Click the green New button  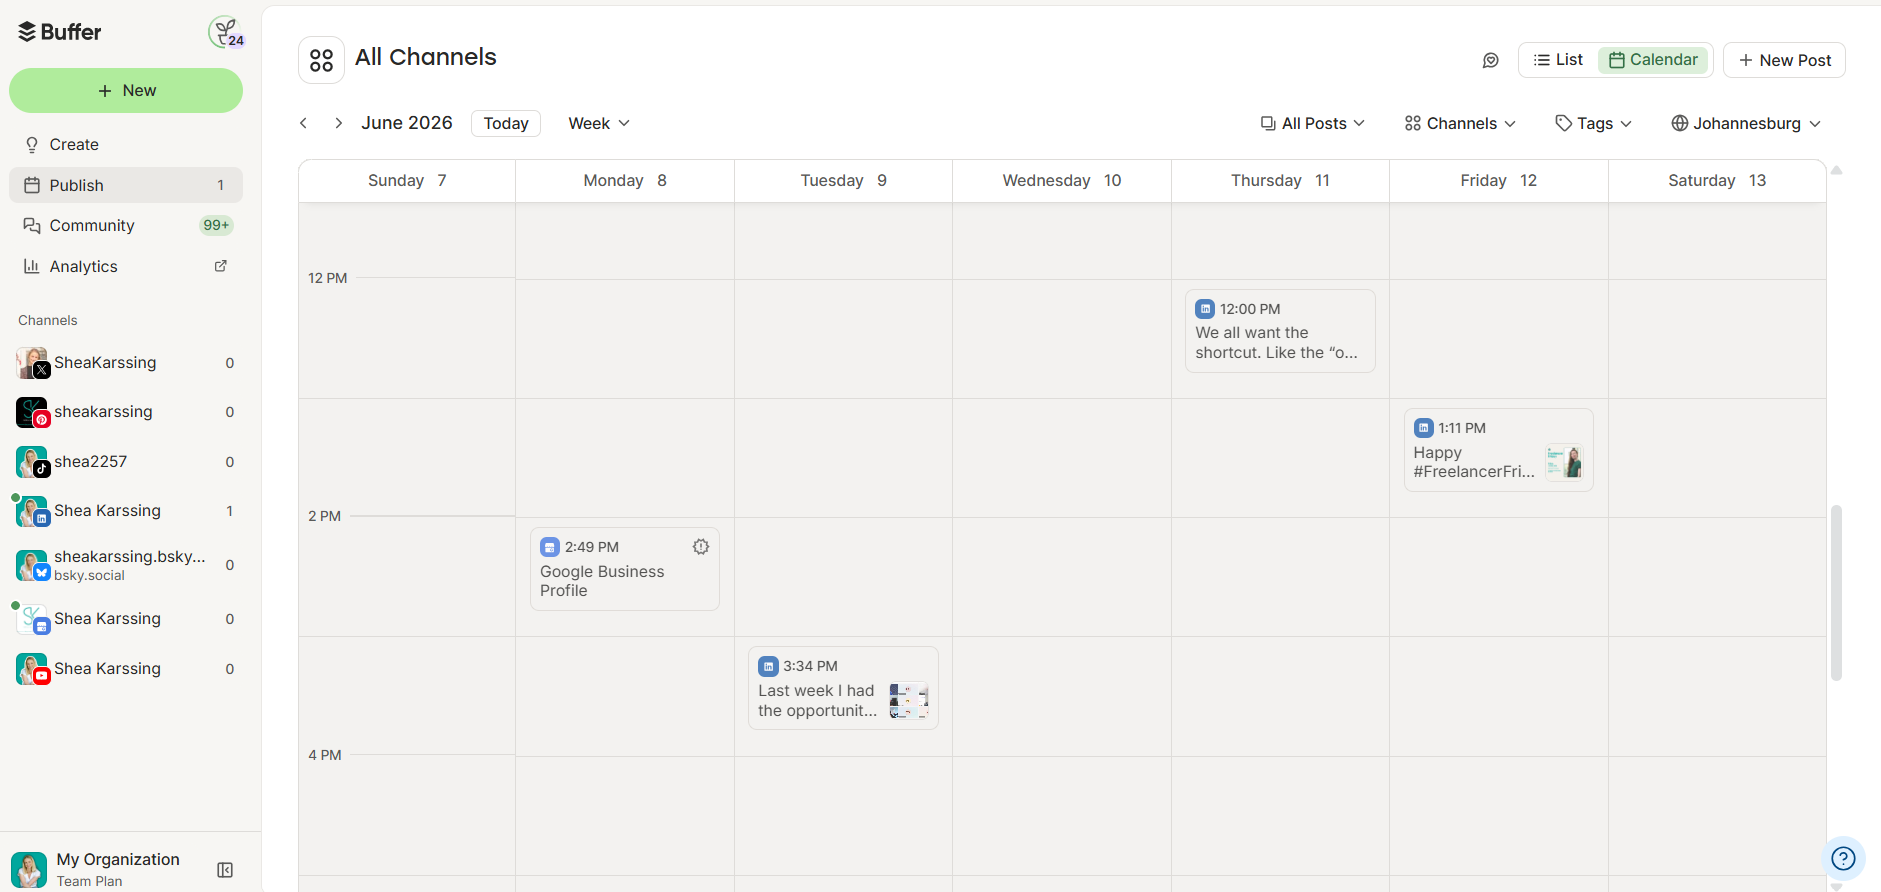tap(126, 91)
